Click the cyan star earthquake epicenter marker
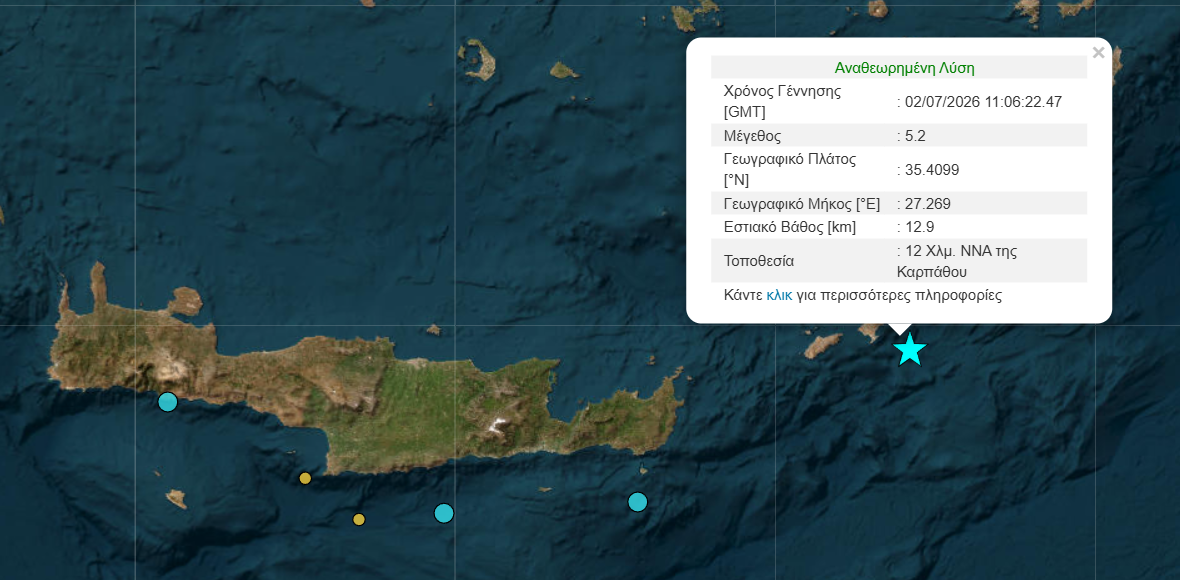1180x580 pixels. pyautogui.click(x=910, y=350)
